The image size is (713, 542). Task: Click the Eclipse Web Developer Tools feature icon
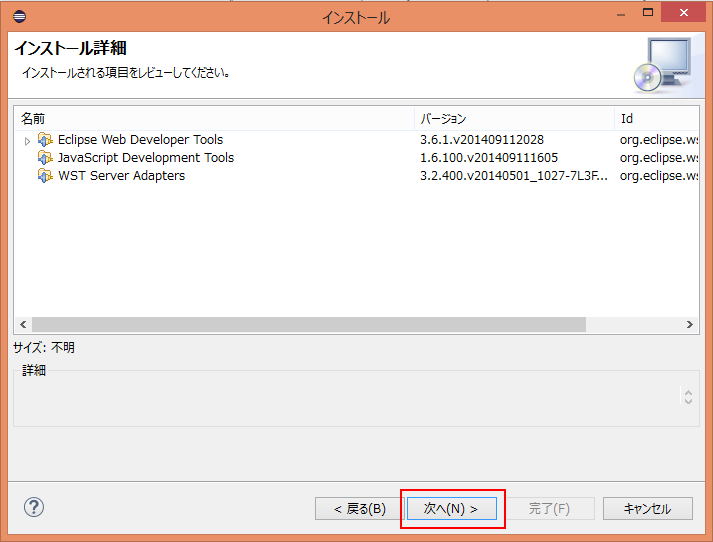[x=45, y=140]
